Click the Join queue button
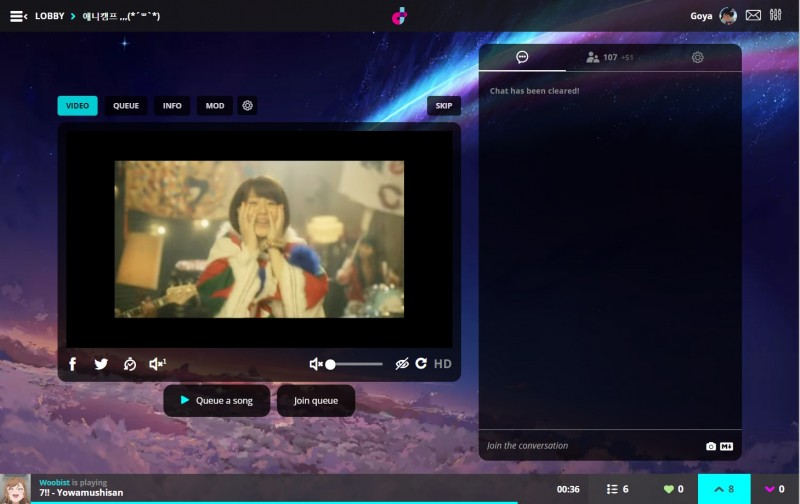The image size is (800, 504). pyautogui.click(x=316, y=400)
